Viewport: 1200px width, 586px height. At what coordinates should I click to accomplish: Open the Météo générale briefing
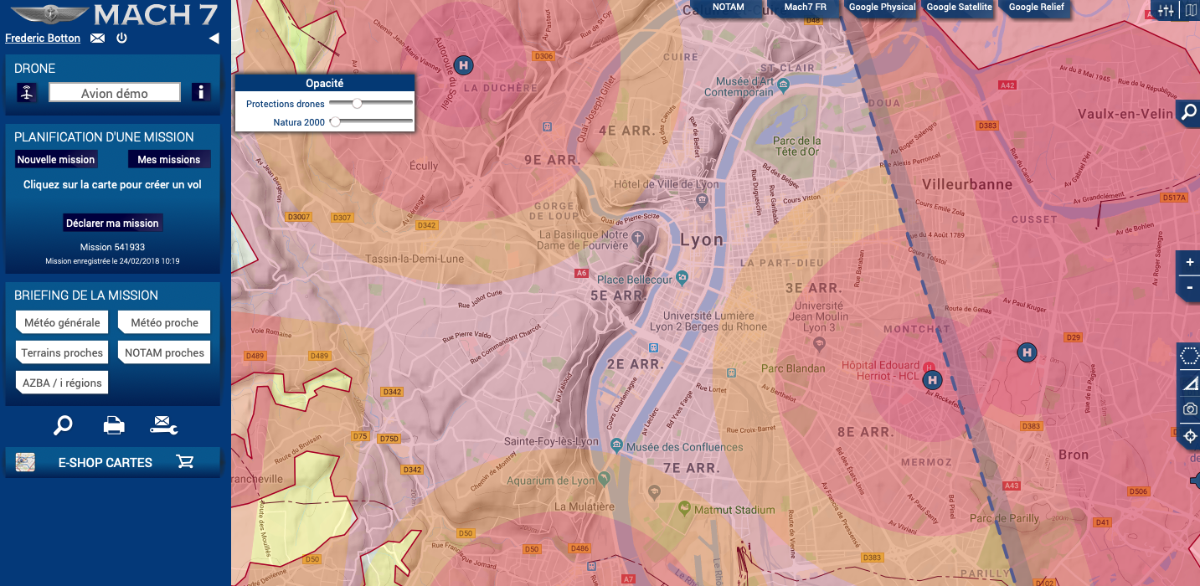click(60, 322)
